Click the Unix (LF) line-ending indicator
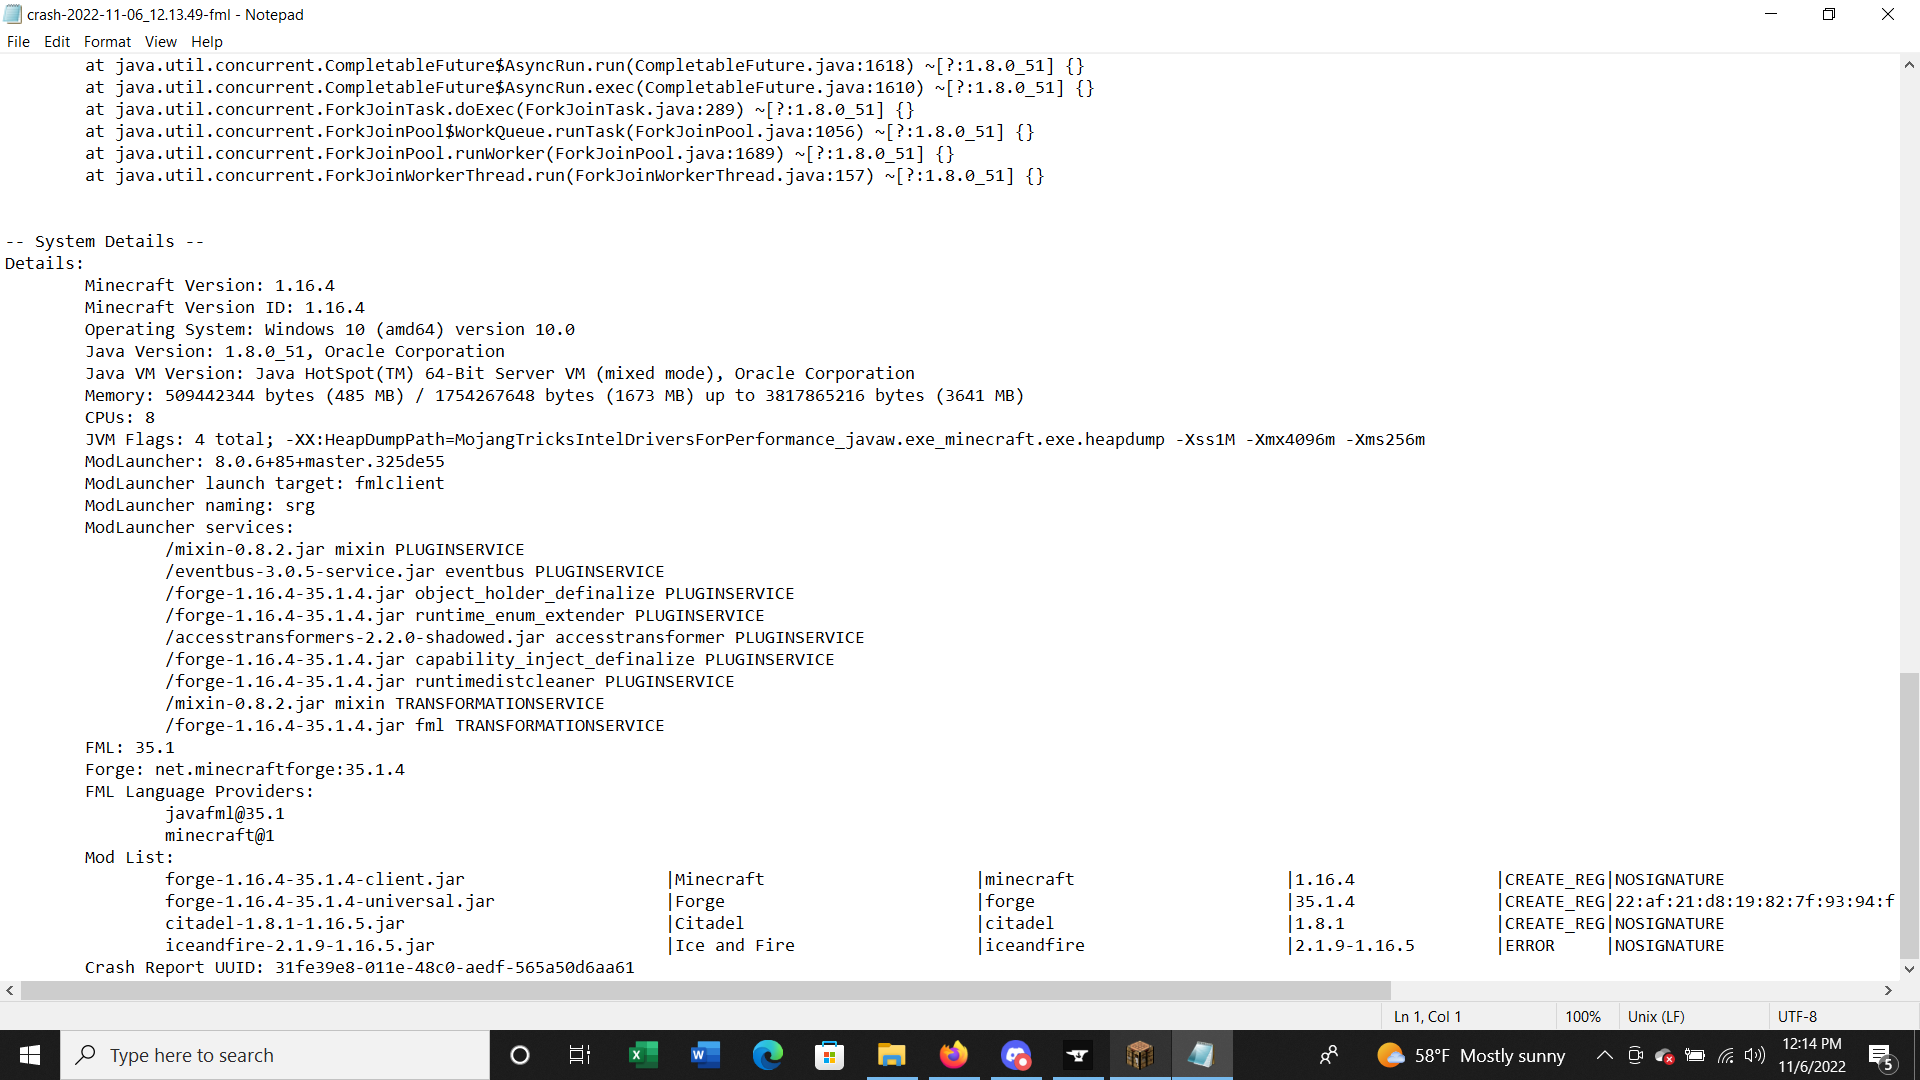This screenshot has width=1920, height=1080. pos(1656,1016)
